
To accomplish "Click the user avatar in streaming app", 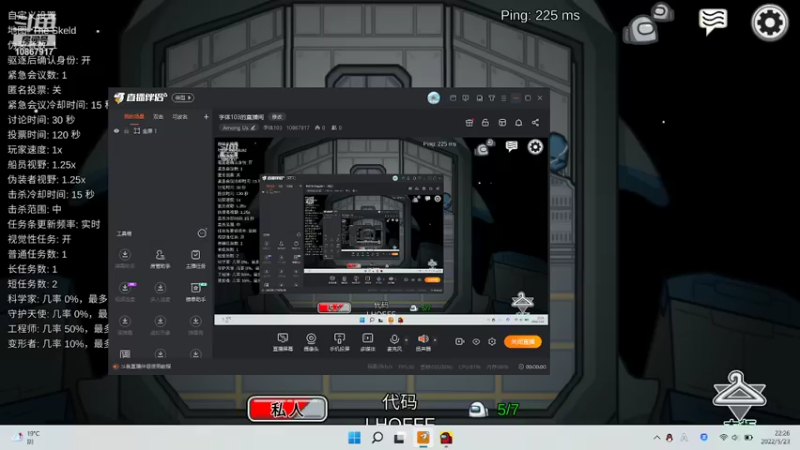I will click(433, 98).
